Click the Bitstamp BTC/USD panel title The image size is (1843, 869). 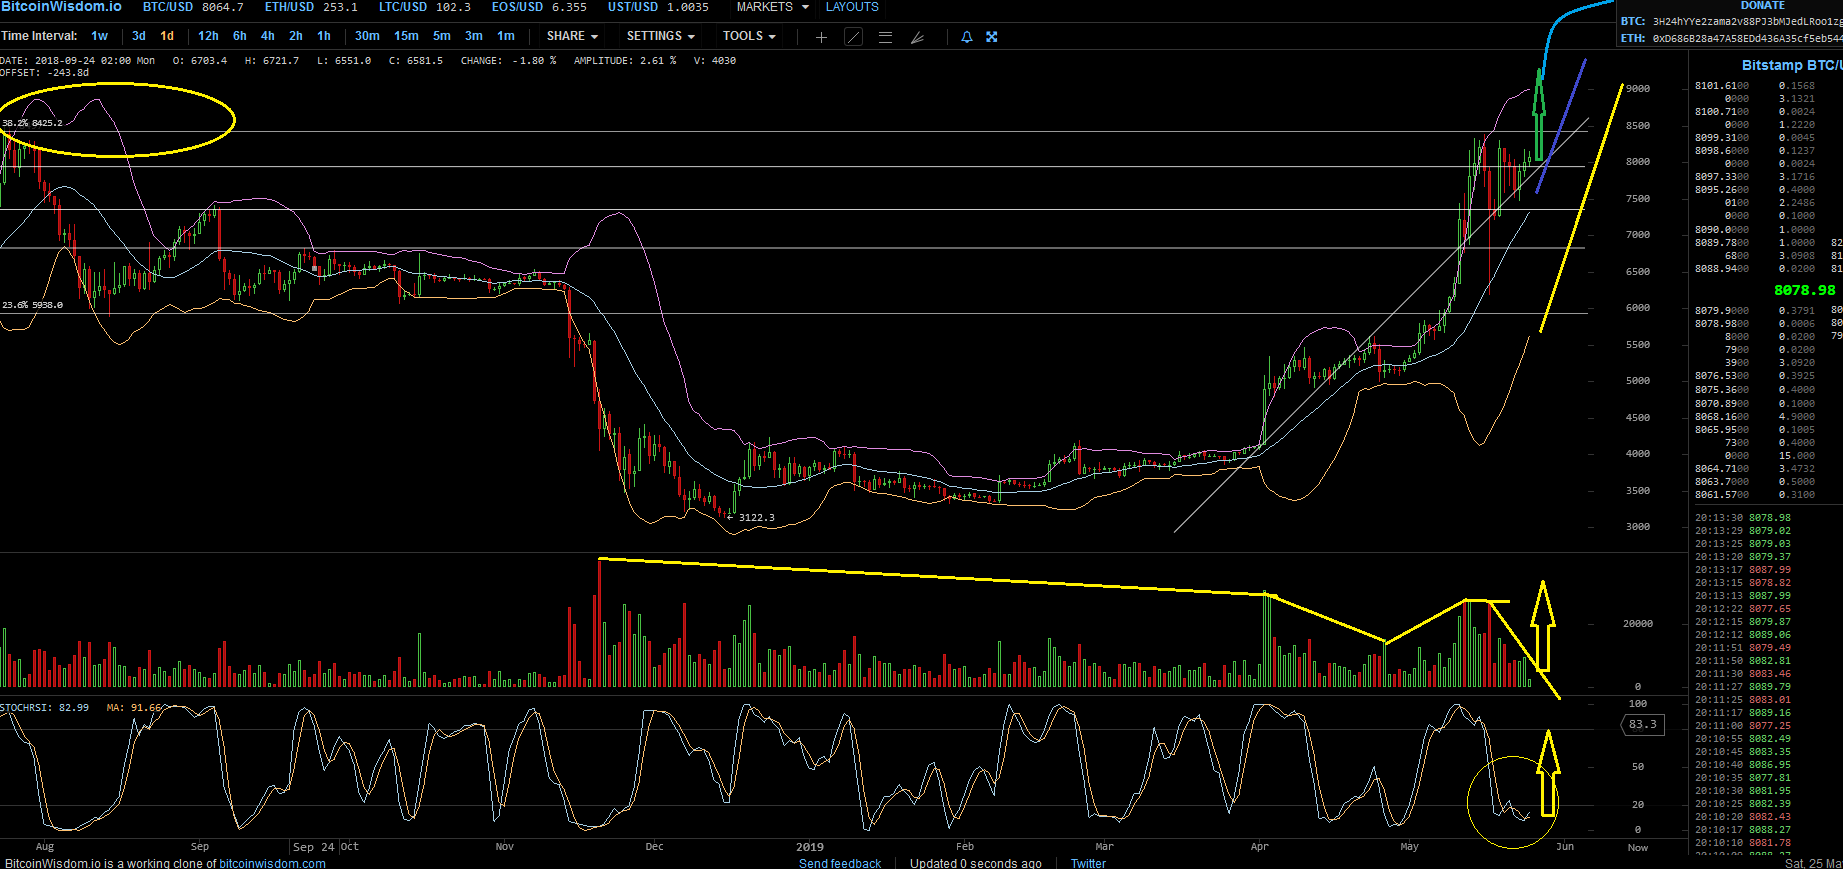pos(1792,65)
